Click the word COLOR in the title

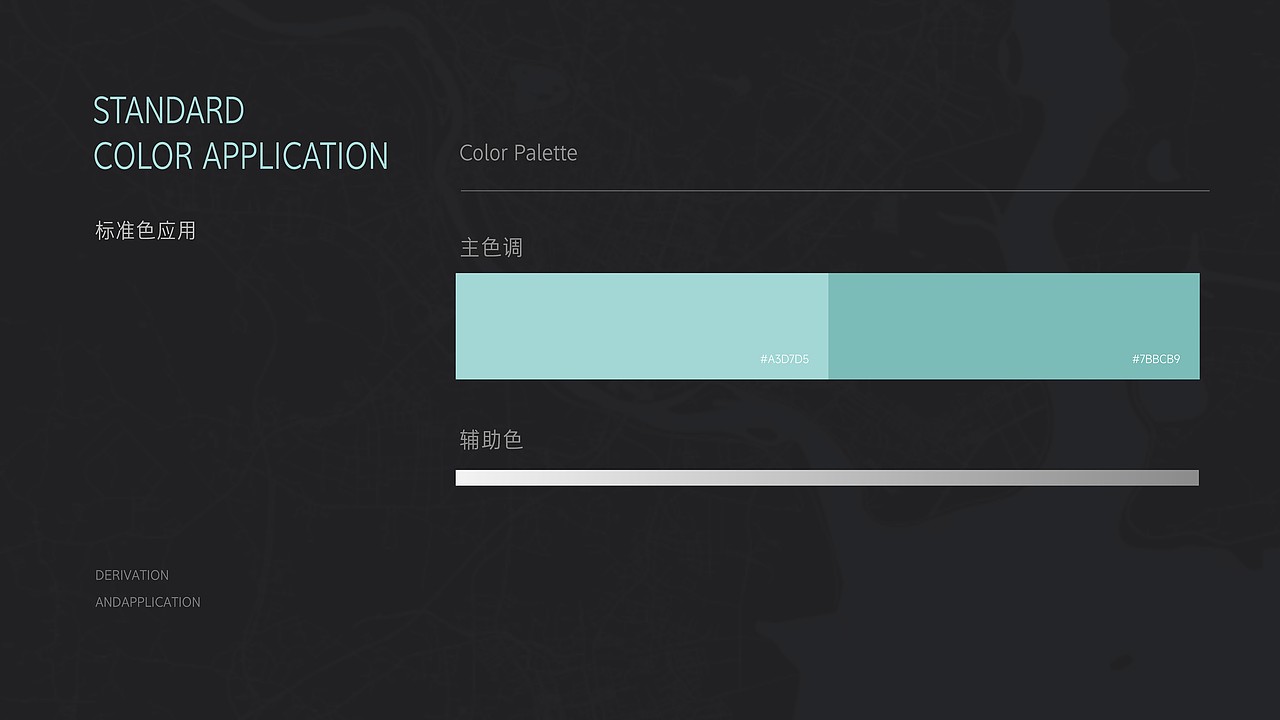pyautogui.click(x=143, y=156)
